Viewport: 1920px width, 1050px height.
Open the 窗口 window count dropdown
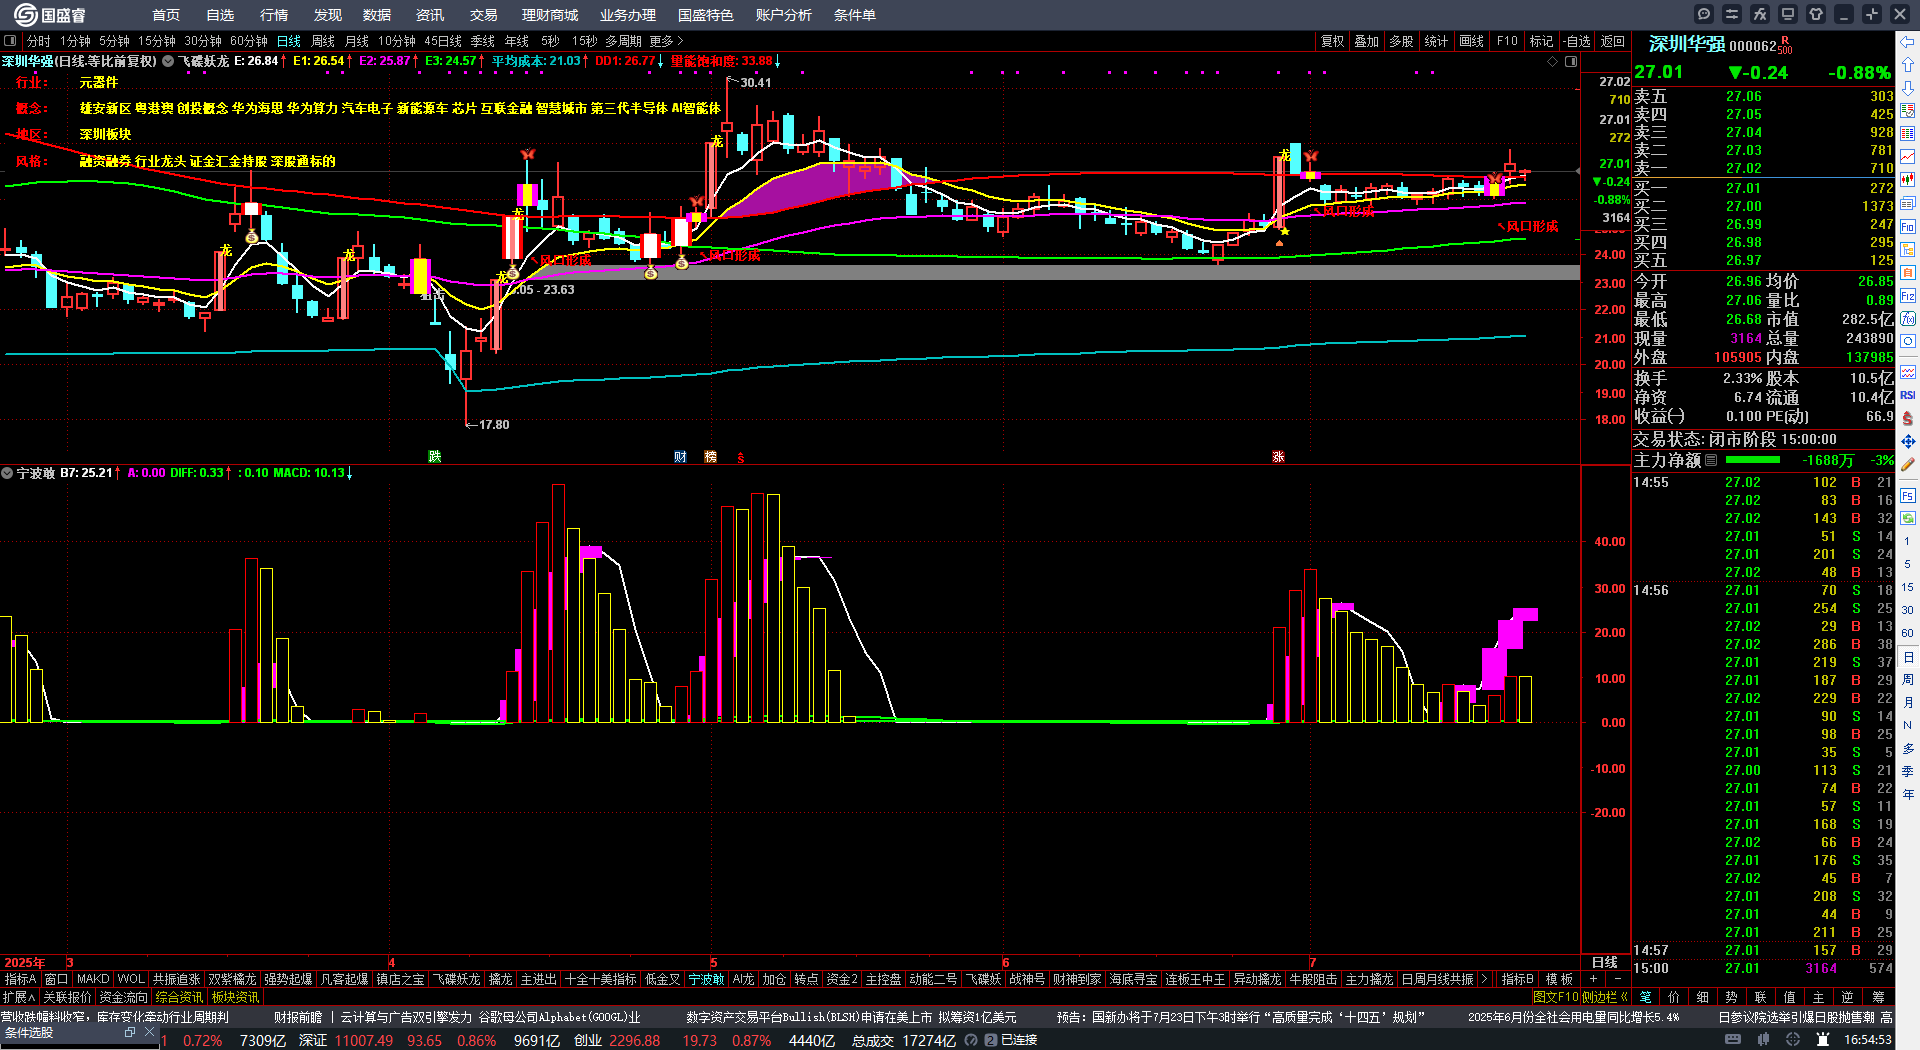tap(56, 979)
